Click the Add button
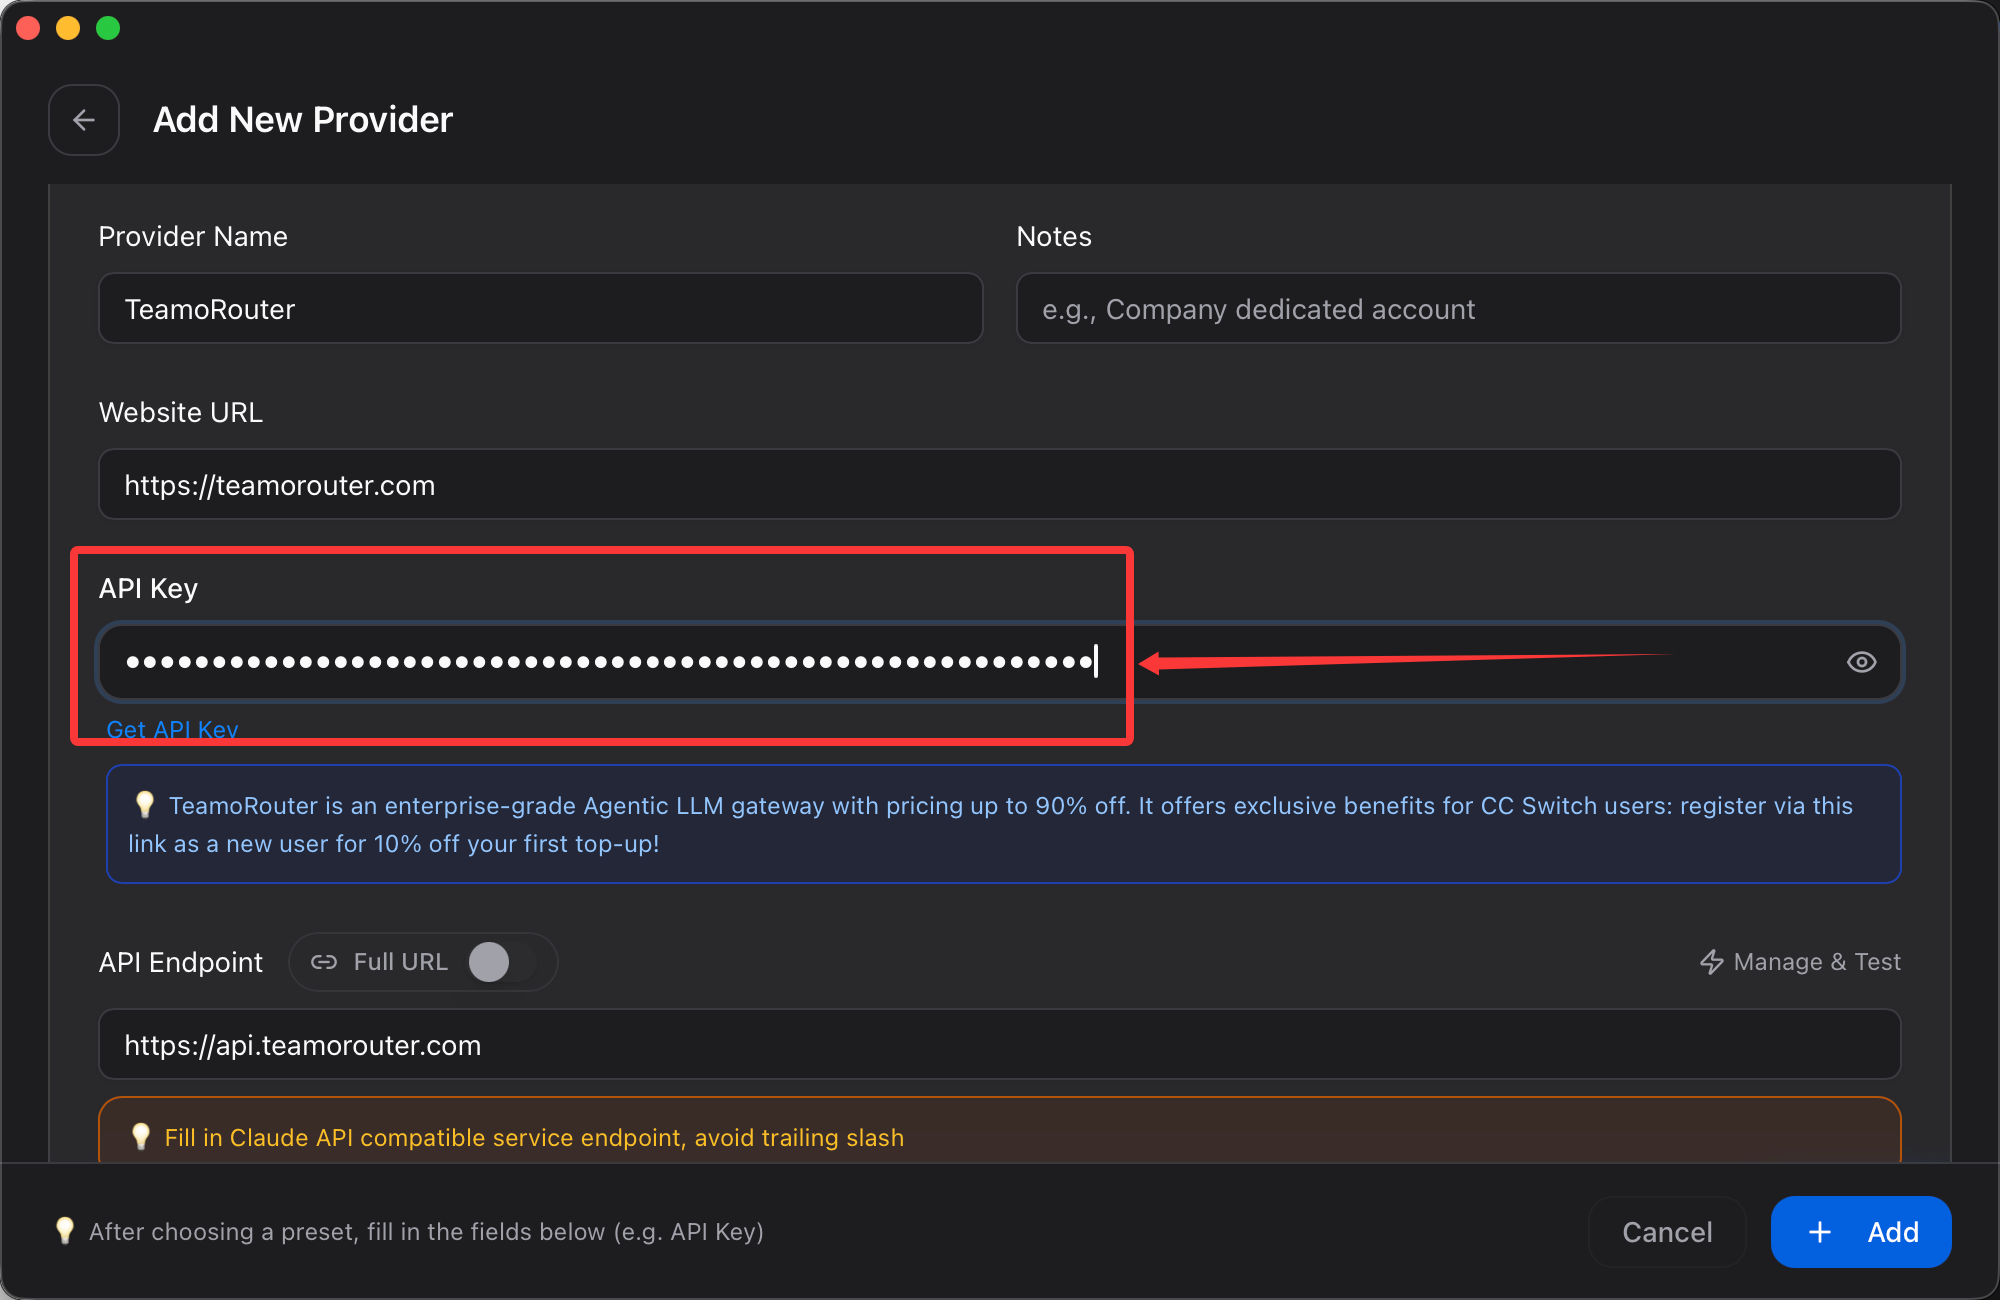 [x=1861, y=1232]
